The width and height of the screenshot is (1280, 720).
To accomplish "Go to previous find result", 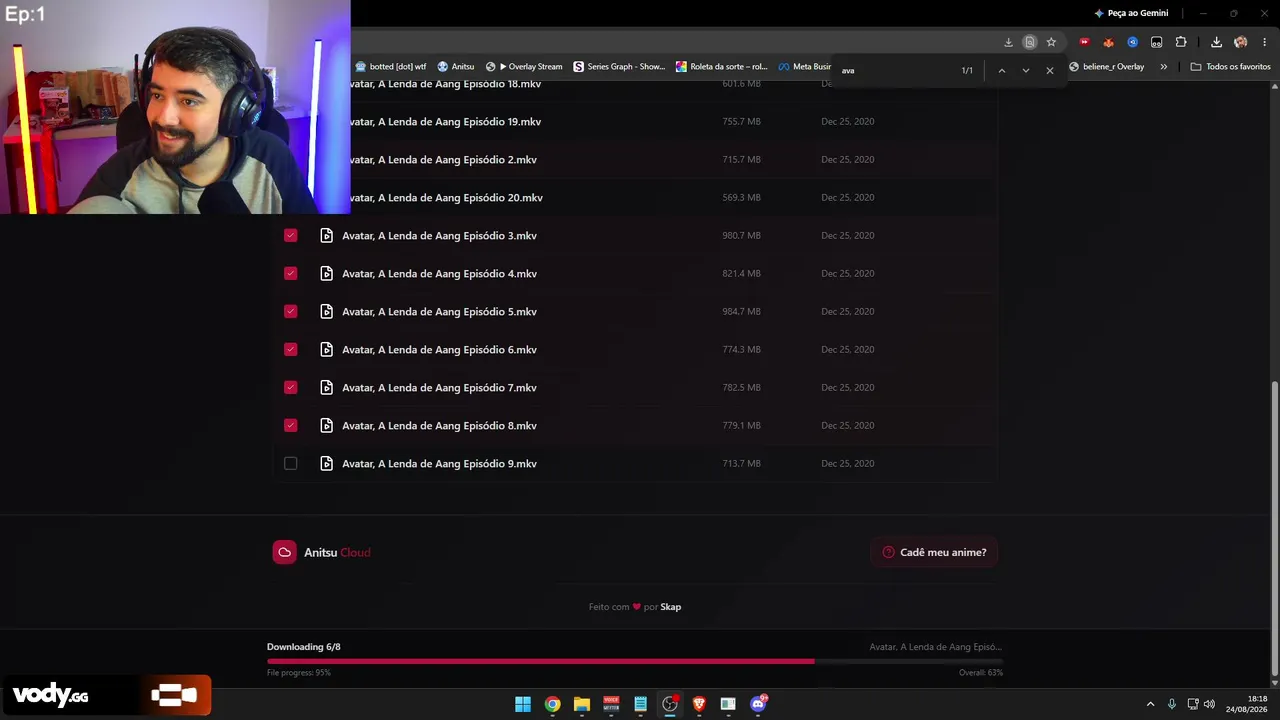I will pyautogui.click(x=1001, y=71).
